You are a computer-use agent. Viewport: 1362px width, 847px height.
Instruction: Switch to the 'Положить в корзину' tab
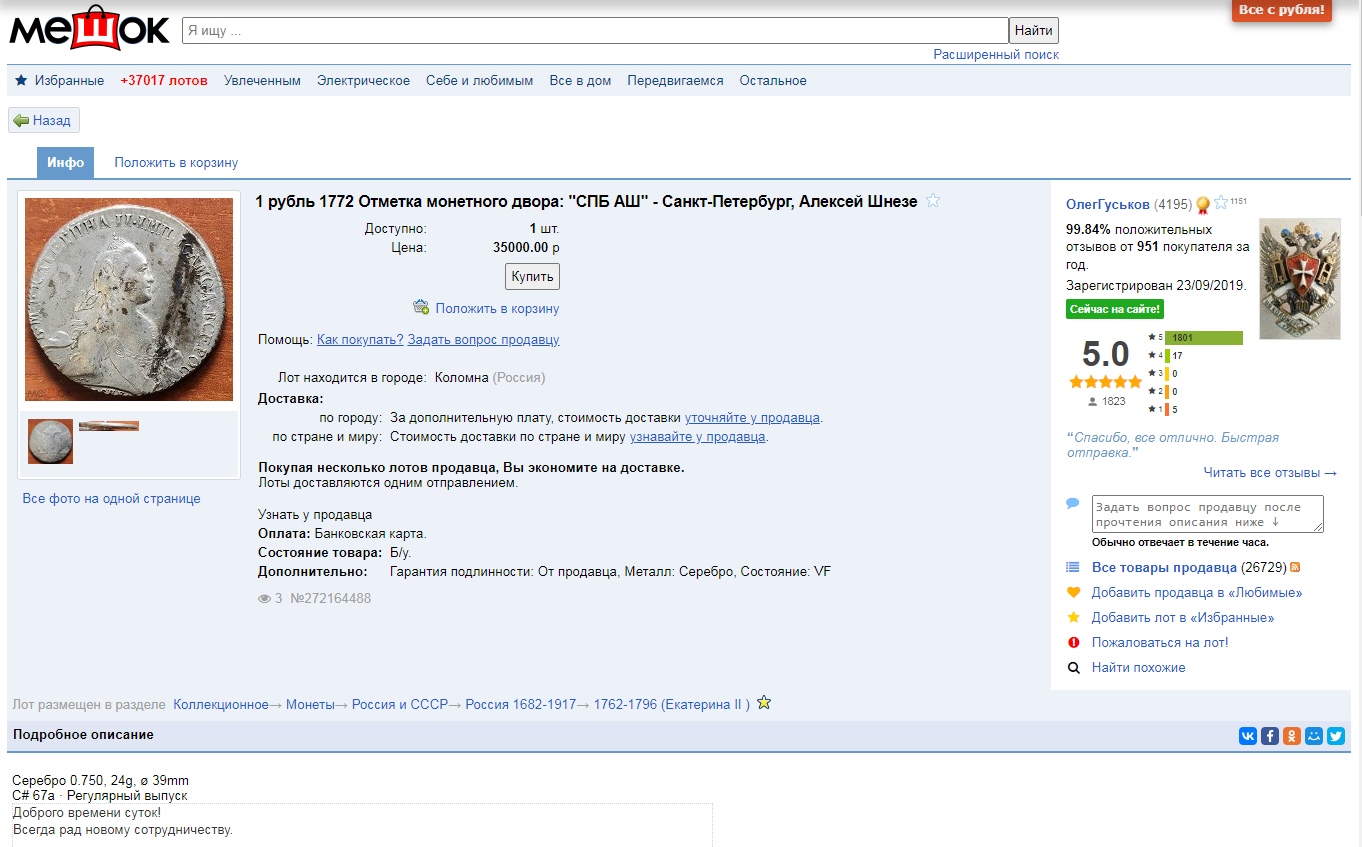pyautogui.click(x=176, y=163)
